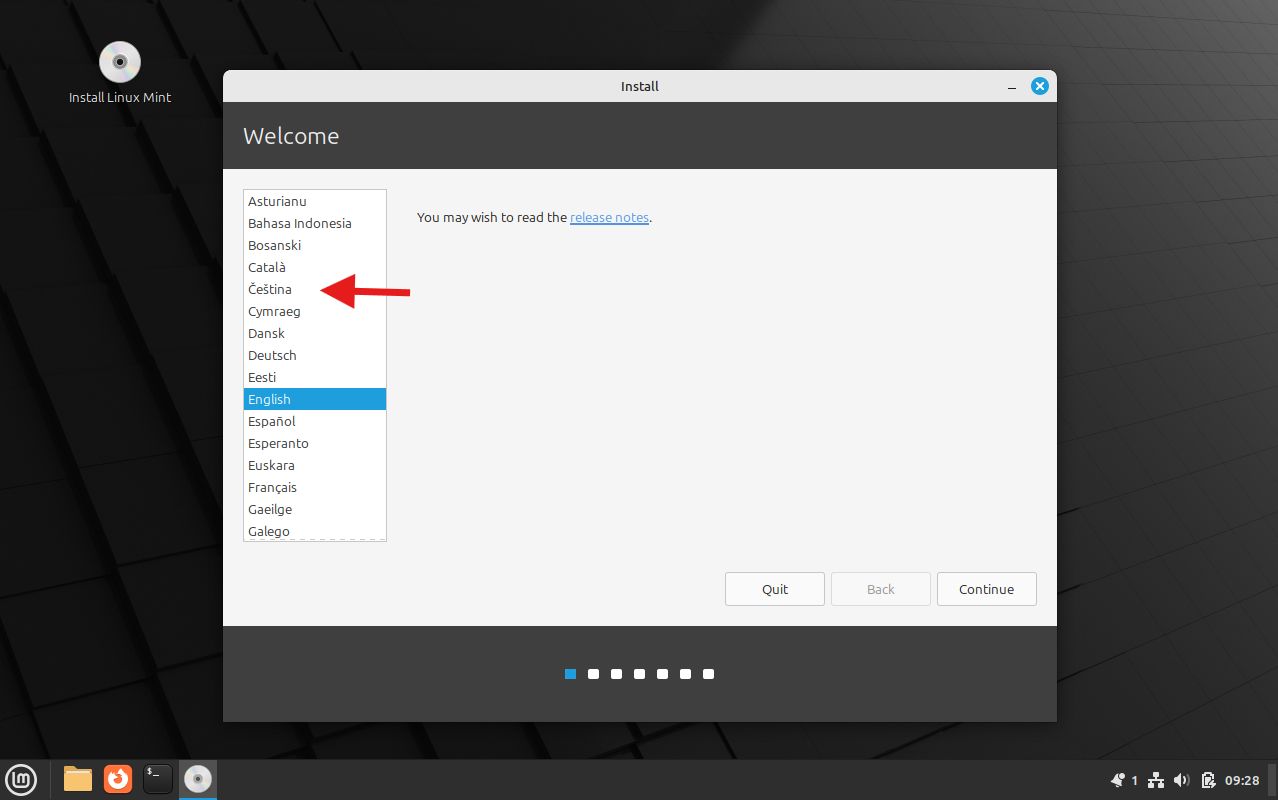Click the installer disc icon in taskbar
Image resolution: width=1278 pixels, height=800 pixels.
[198, 778]
